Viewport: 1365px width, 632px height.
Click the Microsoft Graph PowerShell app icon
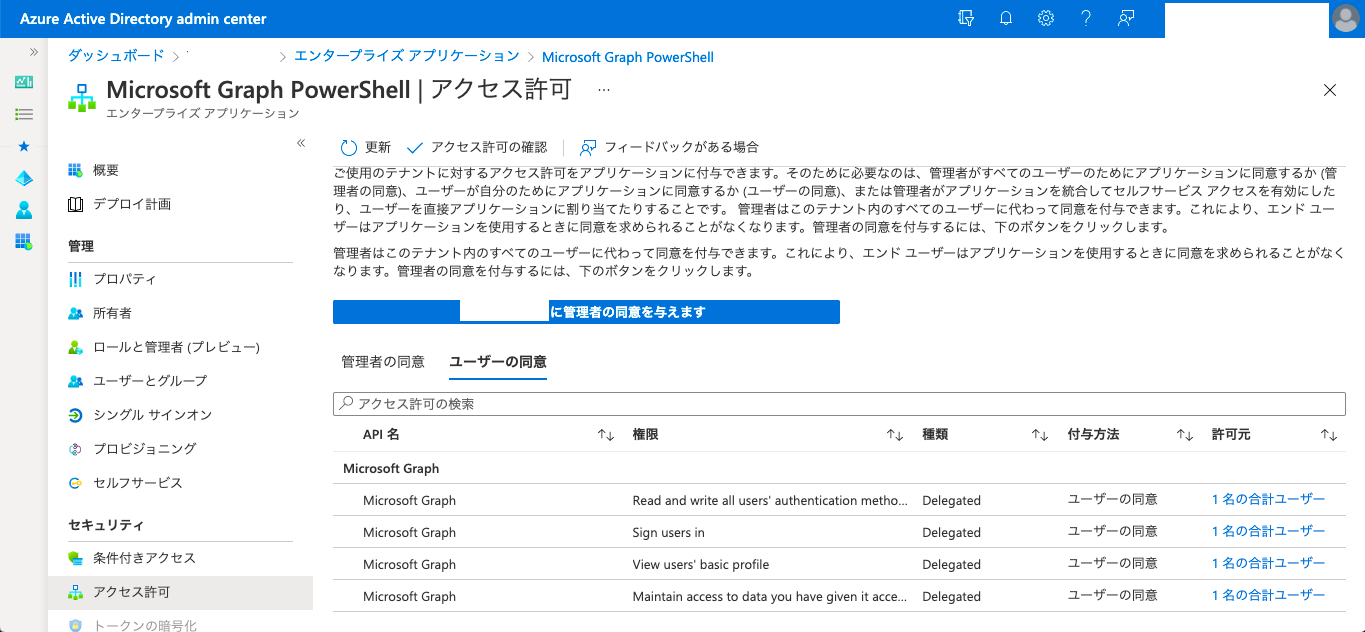coord(82,97)
